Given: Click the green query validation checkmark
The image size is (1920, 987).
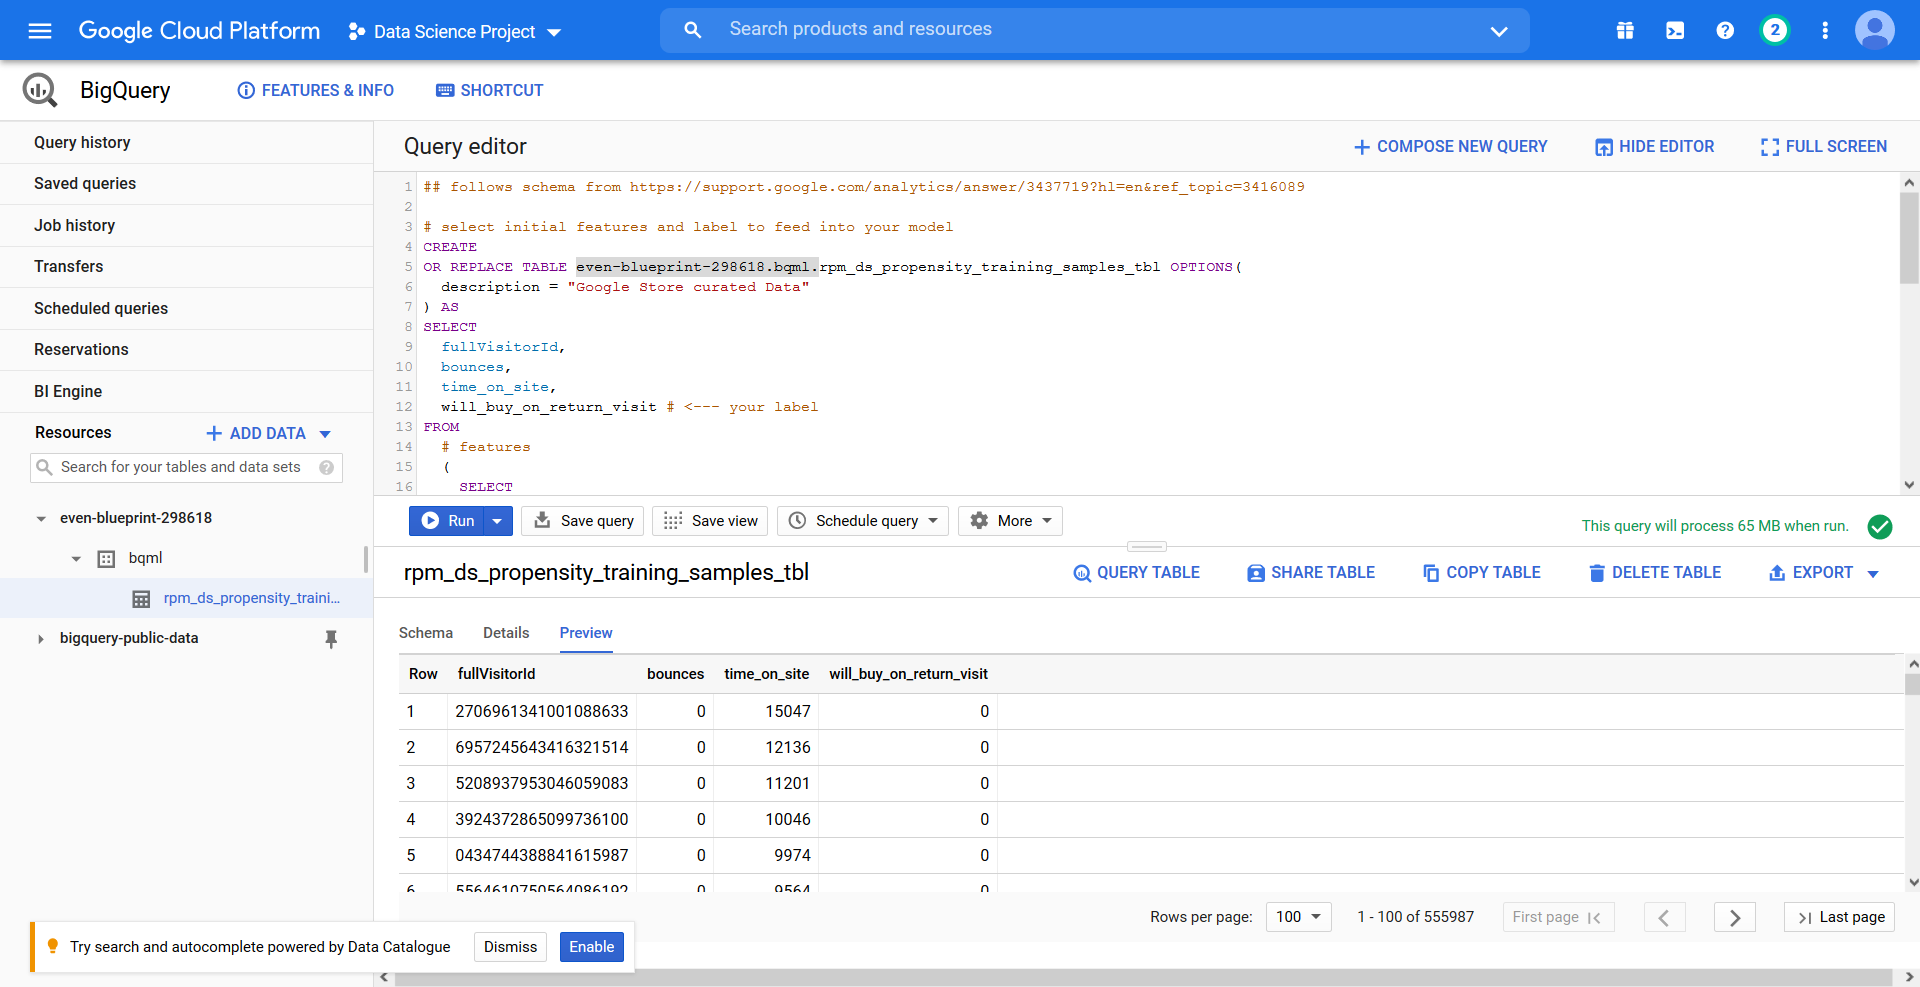Looking at the screenshot, I should point(1880,526).
